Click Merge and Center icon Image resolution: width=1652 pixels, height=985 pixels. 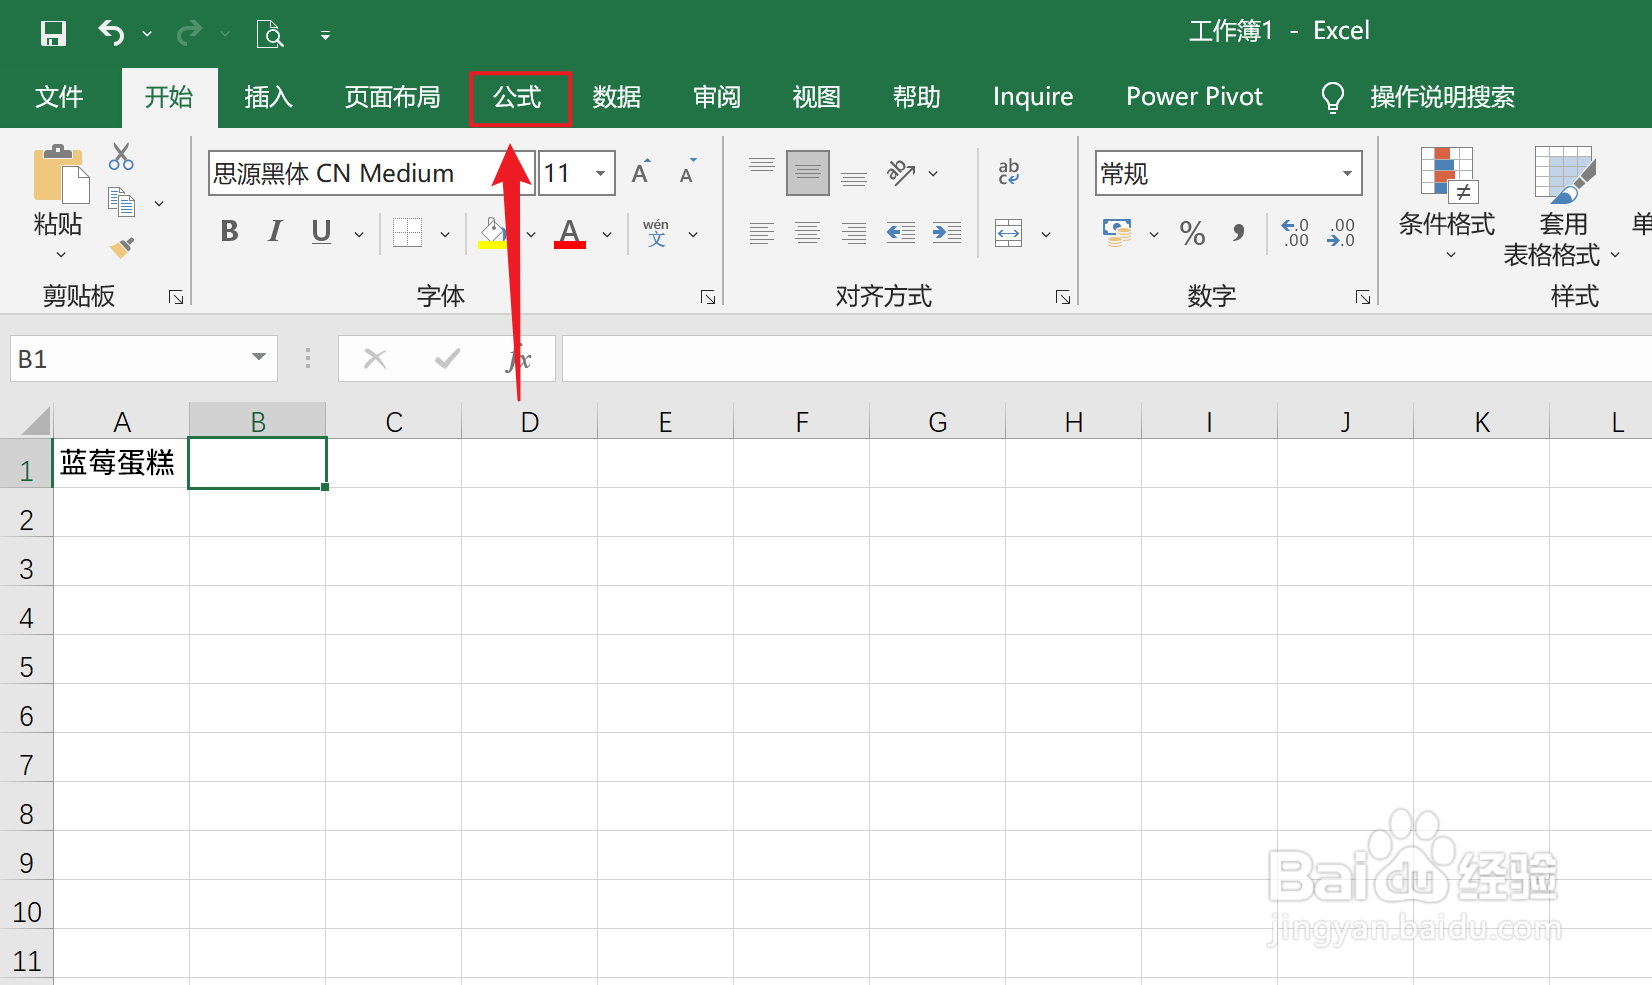pyautogui.click(x=1009, y=233)
